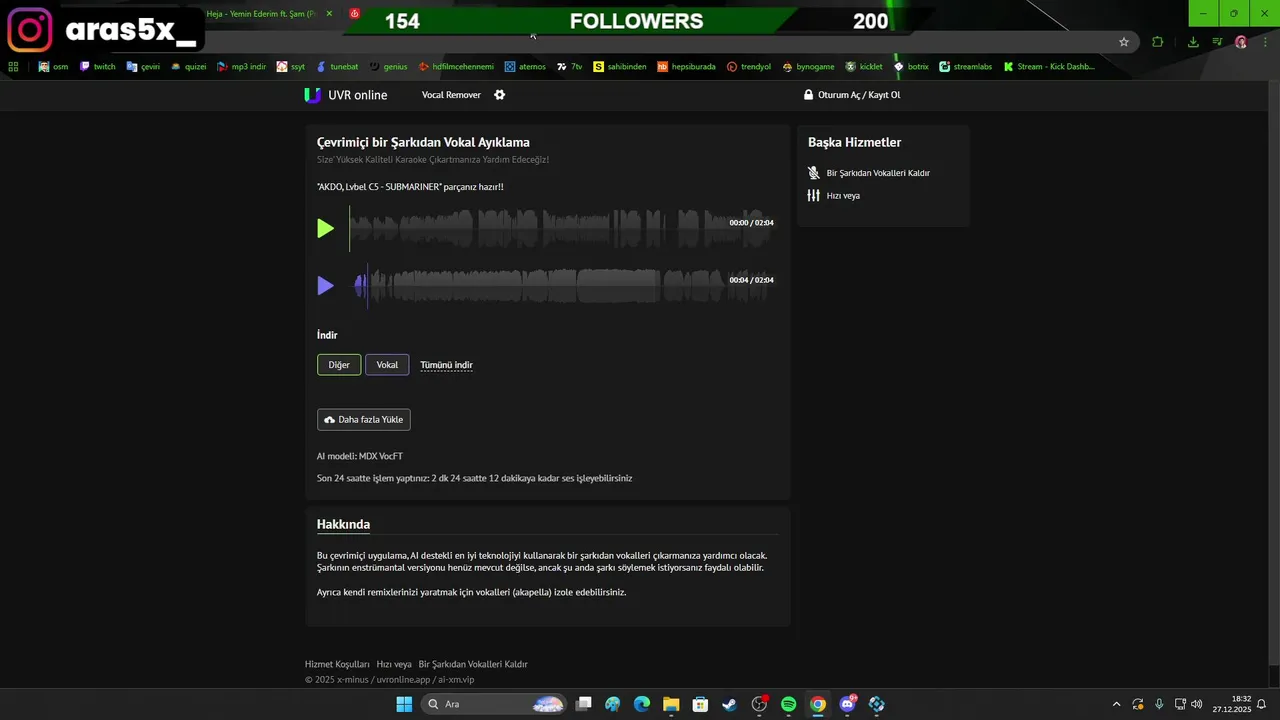The width and height of the screenshot is (1280, 720).
Task: Download the Diğer instrumental track
Action: pyautogui.click(x=339, y=365)
